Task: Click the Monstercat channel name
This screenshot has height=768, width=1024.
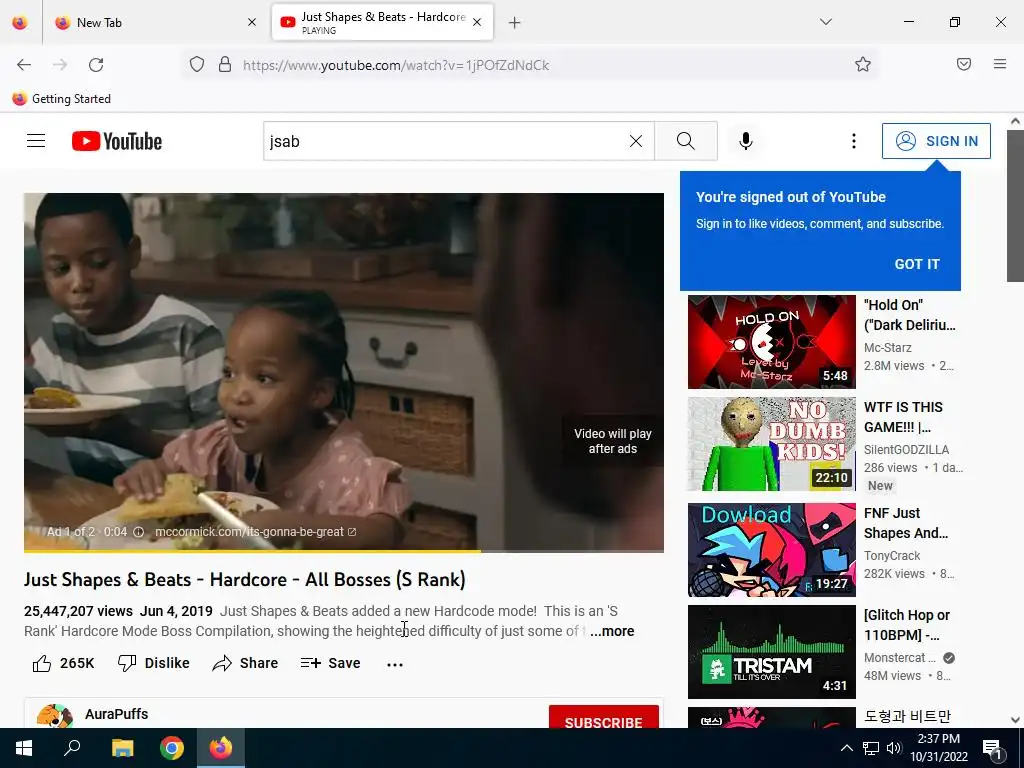Action: tap(900, 658)
